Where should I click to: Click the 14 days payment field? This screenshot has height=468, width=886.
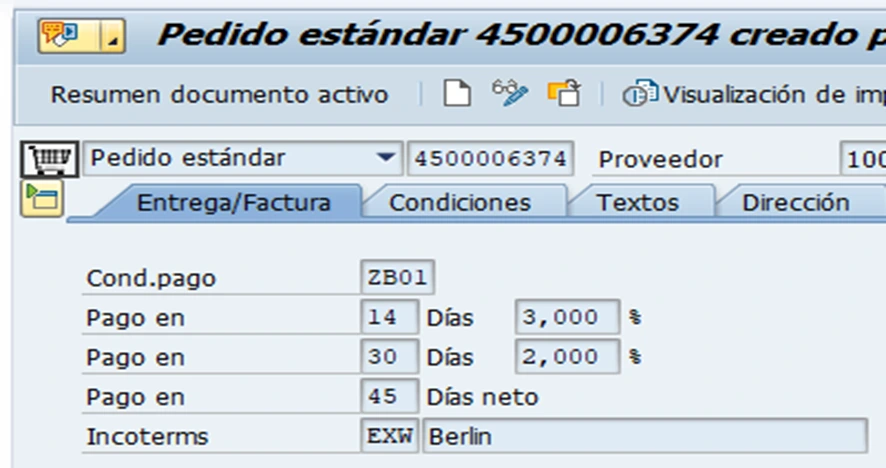click(x=389, y=317)
